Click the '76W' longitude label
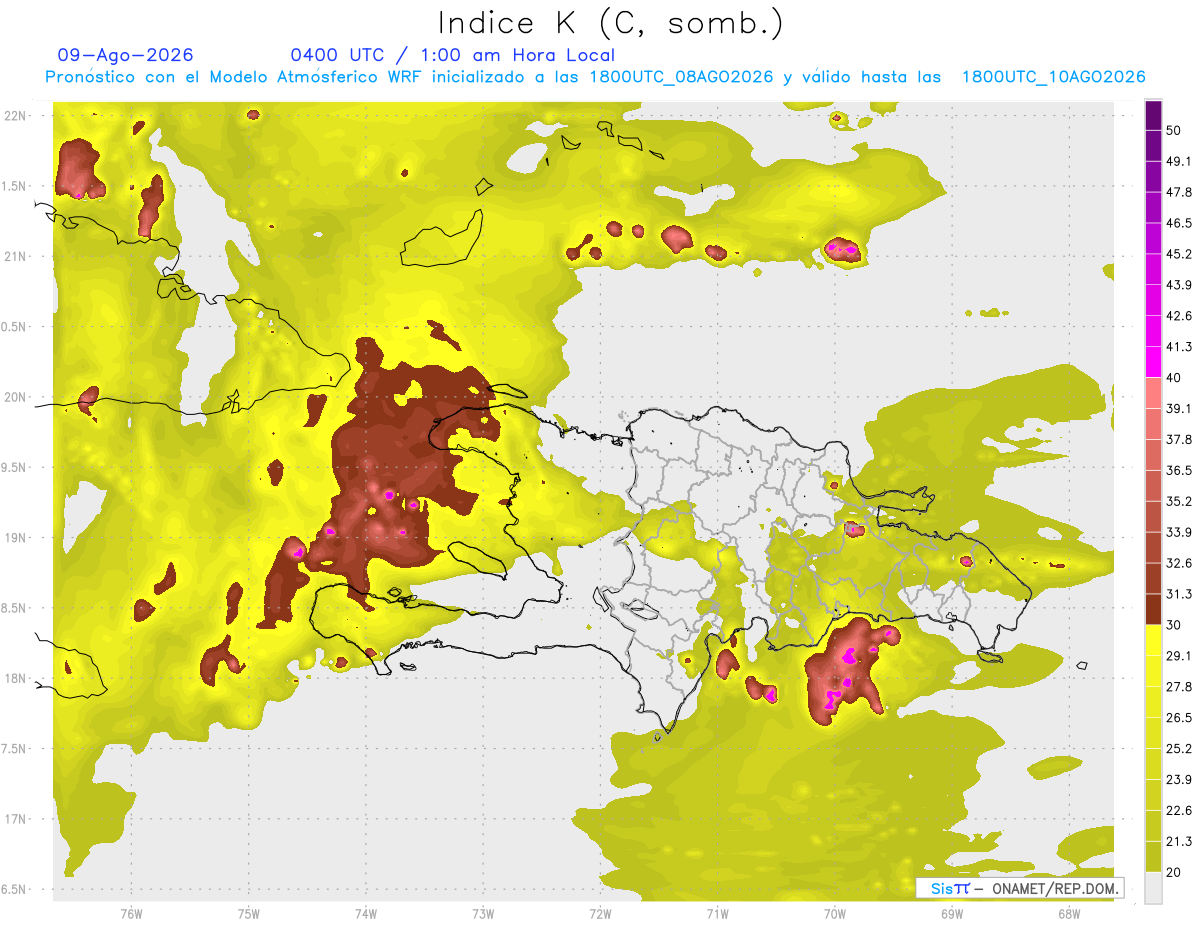Image resolution: width=1200 pixels, height=927 pixels. (131, 914)
